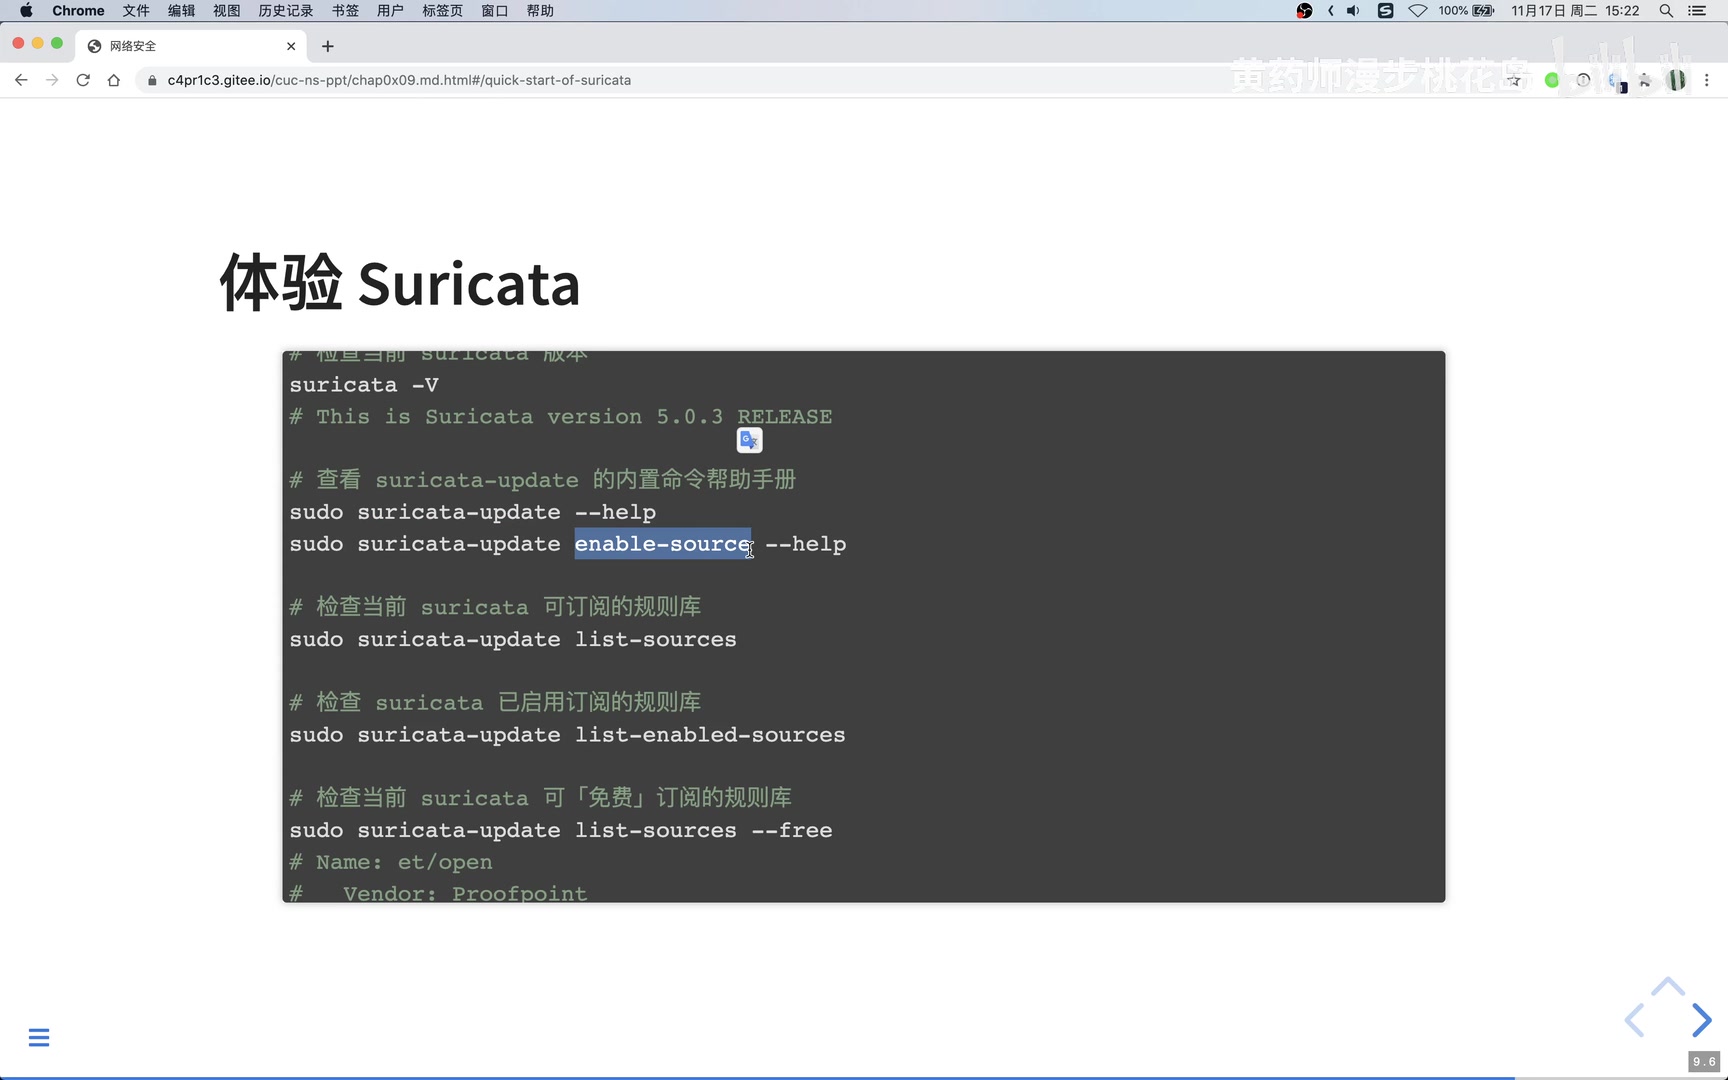Open the browser home page
The width and height of the screenshot is (1728, 1080).
tap(114, 80)
